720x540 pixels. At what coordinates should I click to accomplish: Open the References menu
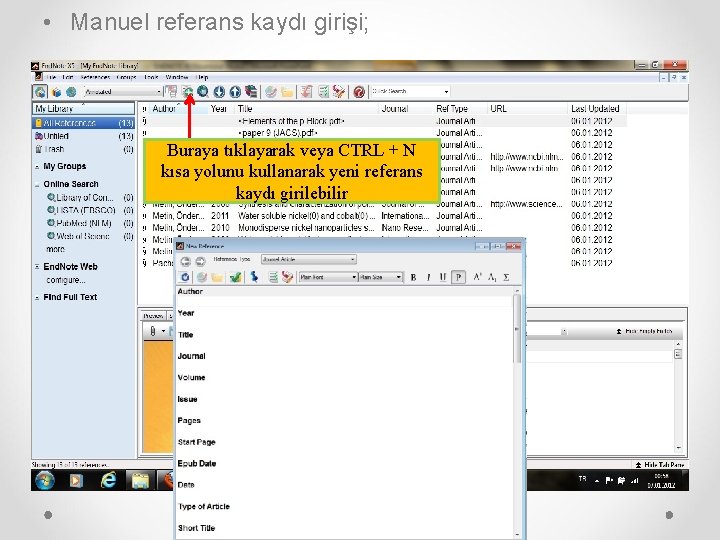95,77
